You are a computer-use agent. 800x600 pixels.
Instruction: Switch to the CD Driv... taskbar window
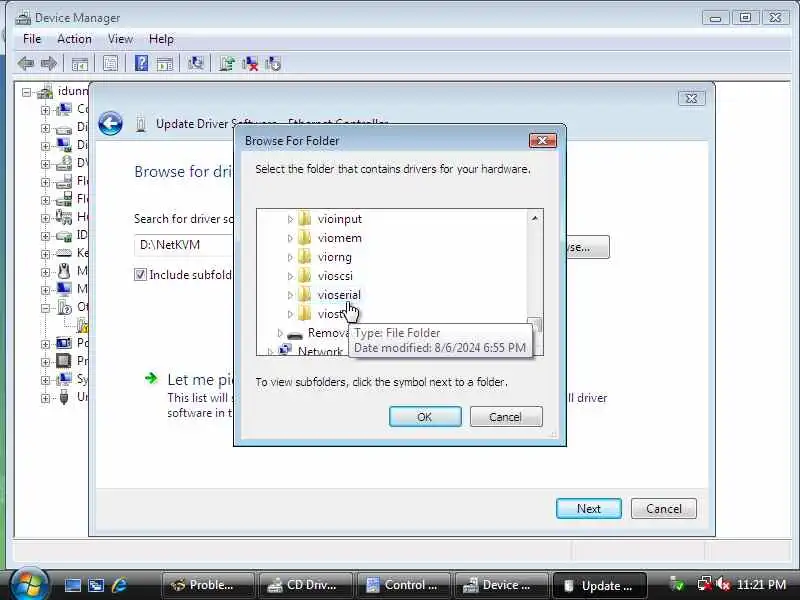point(305,585)
